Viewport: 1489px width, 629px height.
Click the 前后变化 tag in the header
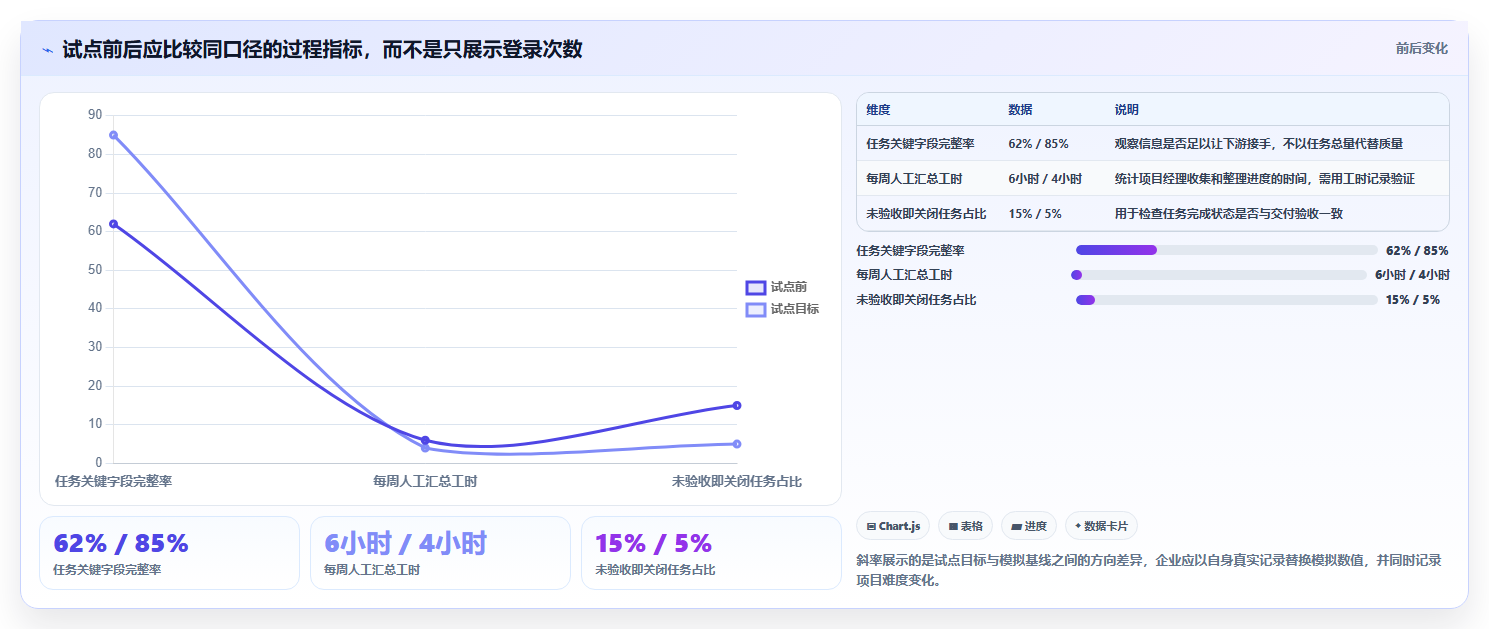pyautogui.click(x=1421, y=48)
